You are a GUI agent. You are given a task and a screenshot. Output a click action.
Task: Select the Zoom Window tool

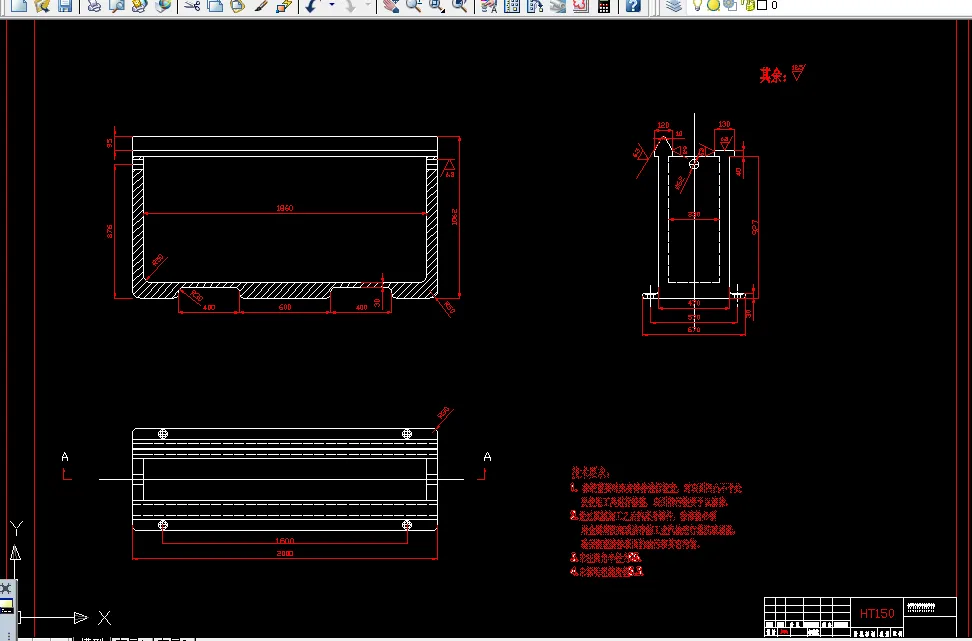[436, 6]
